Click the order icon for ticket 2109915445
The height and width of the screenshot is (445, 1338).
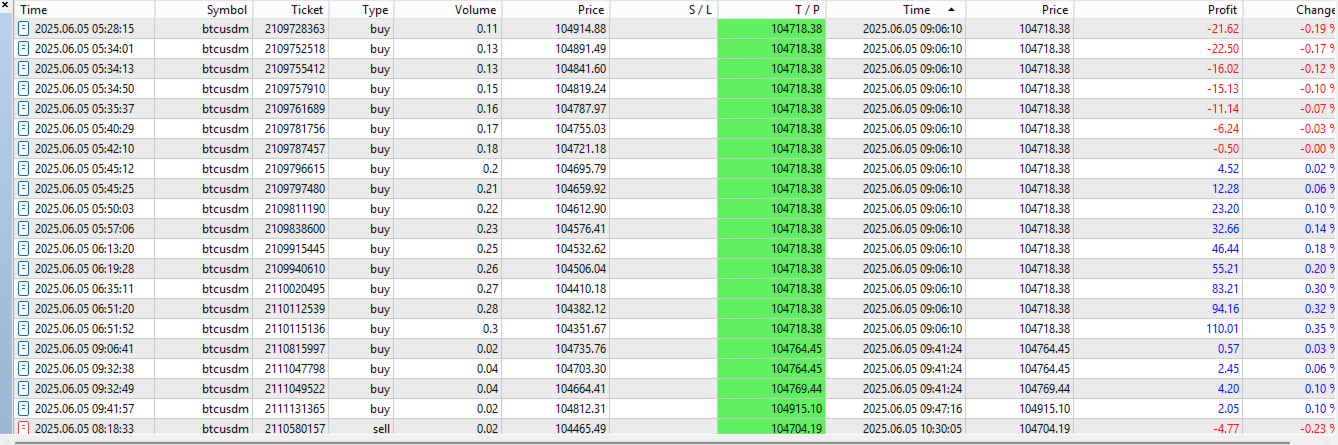coord(24,249)
